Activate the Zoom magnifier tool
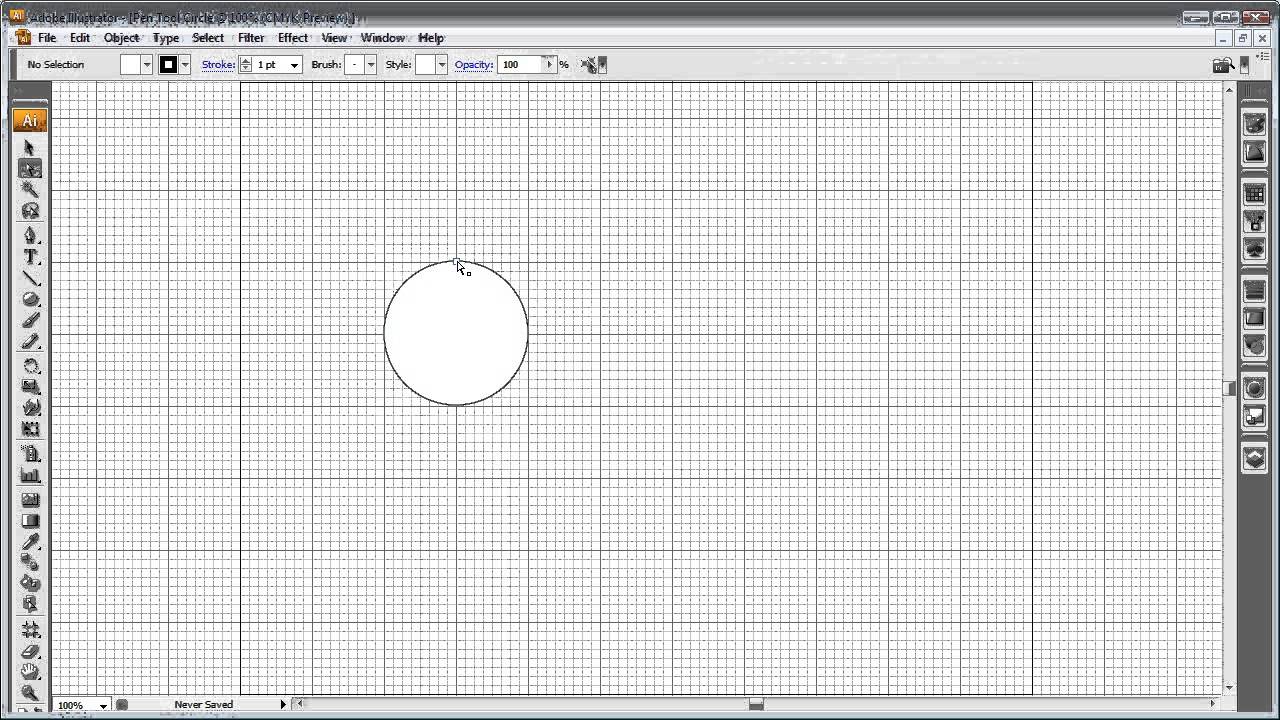The width and height of the screenshot is (1280, 720). click(x=30, y=692)
